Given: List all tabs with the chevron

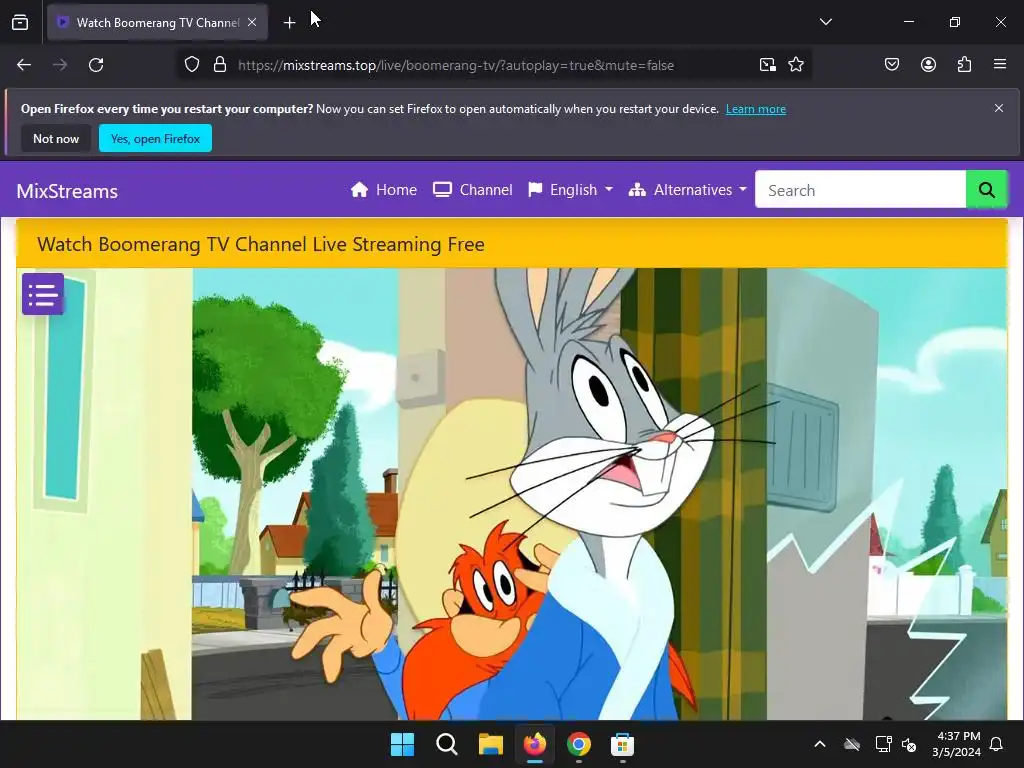Looking at the screenshot, I should tap(825, 22).
